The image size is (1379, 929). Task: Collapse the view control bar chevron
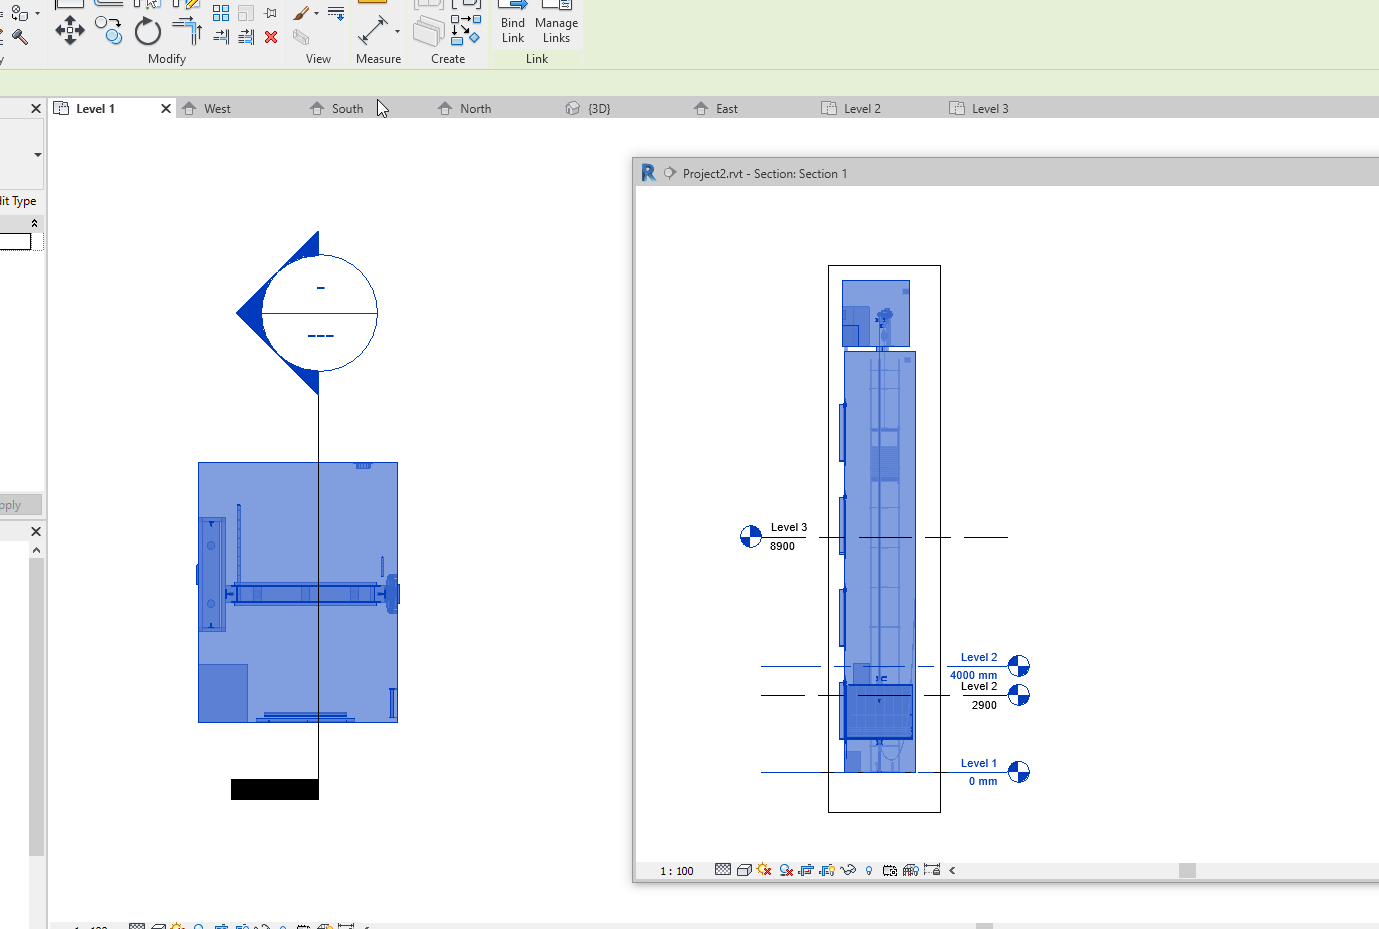[x=951, y=870]
